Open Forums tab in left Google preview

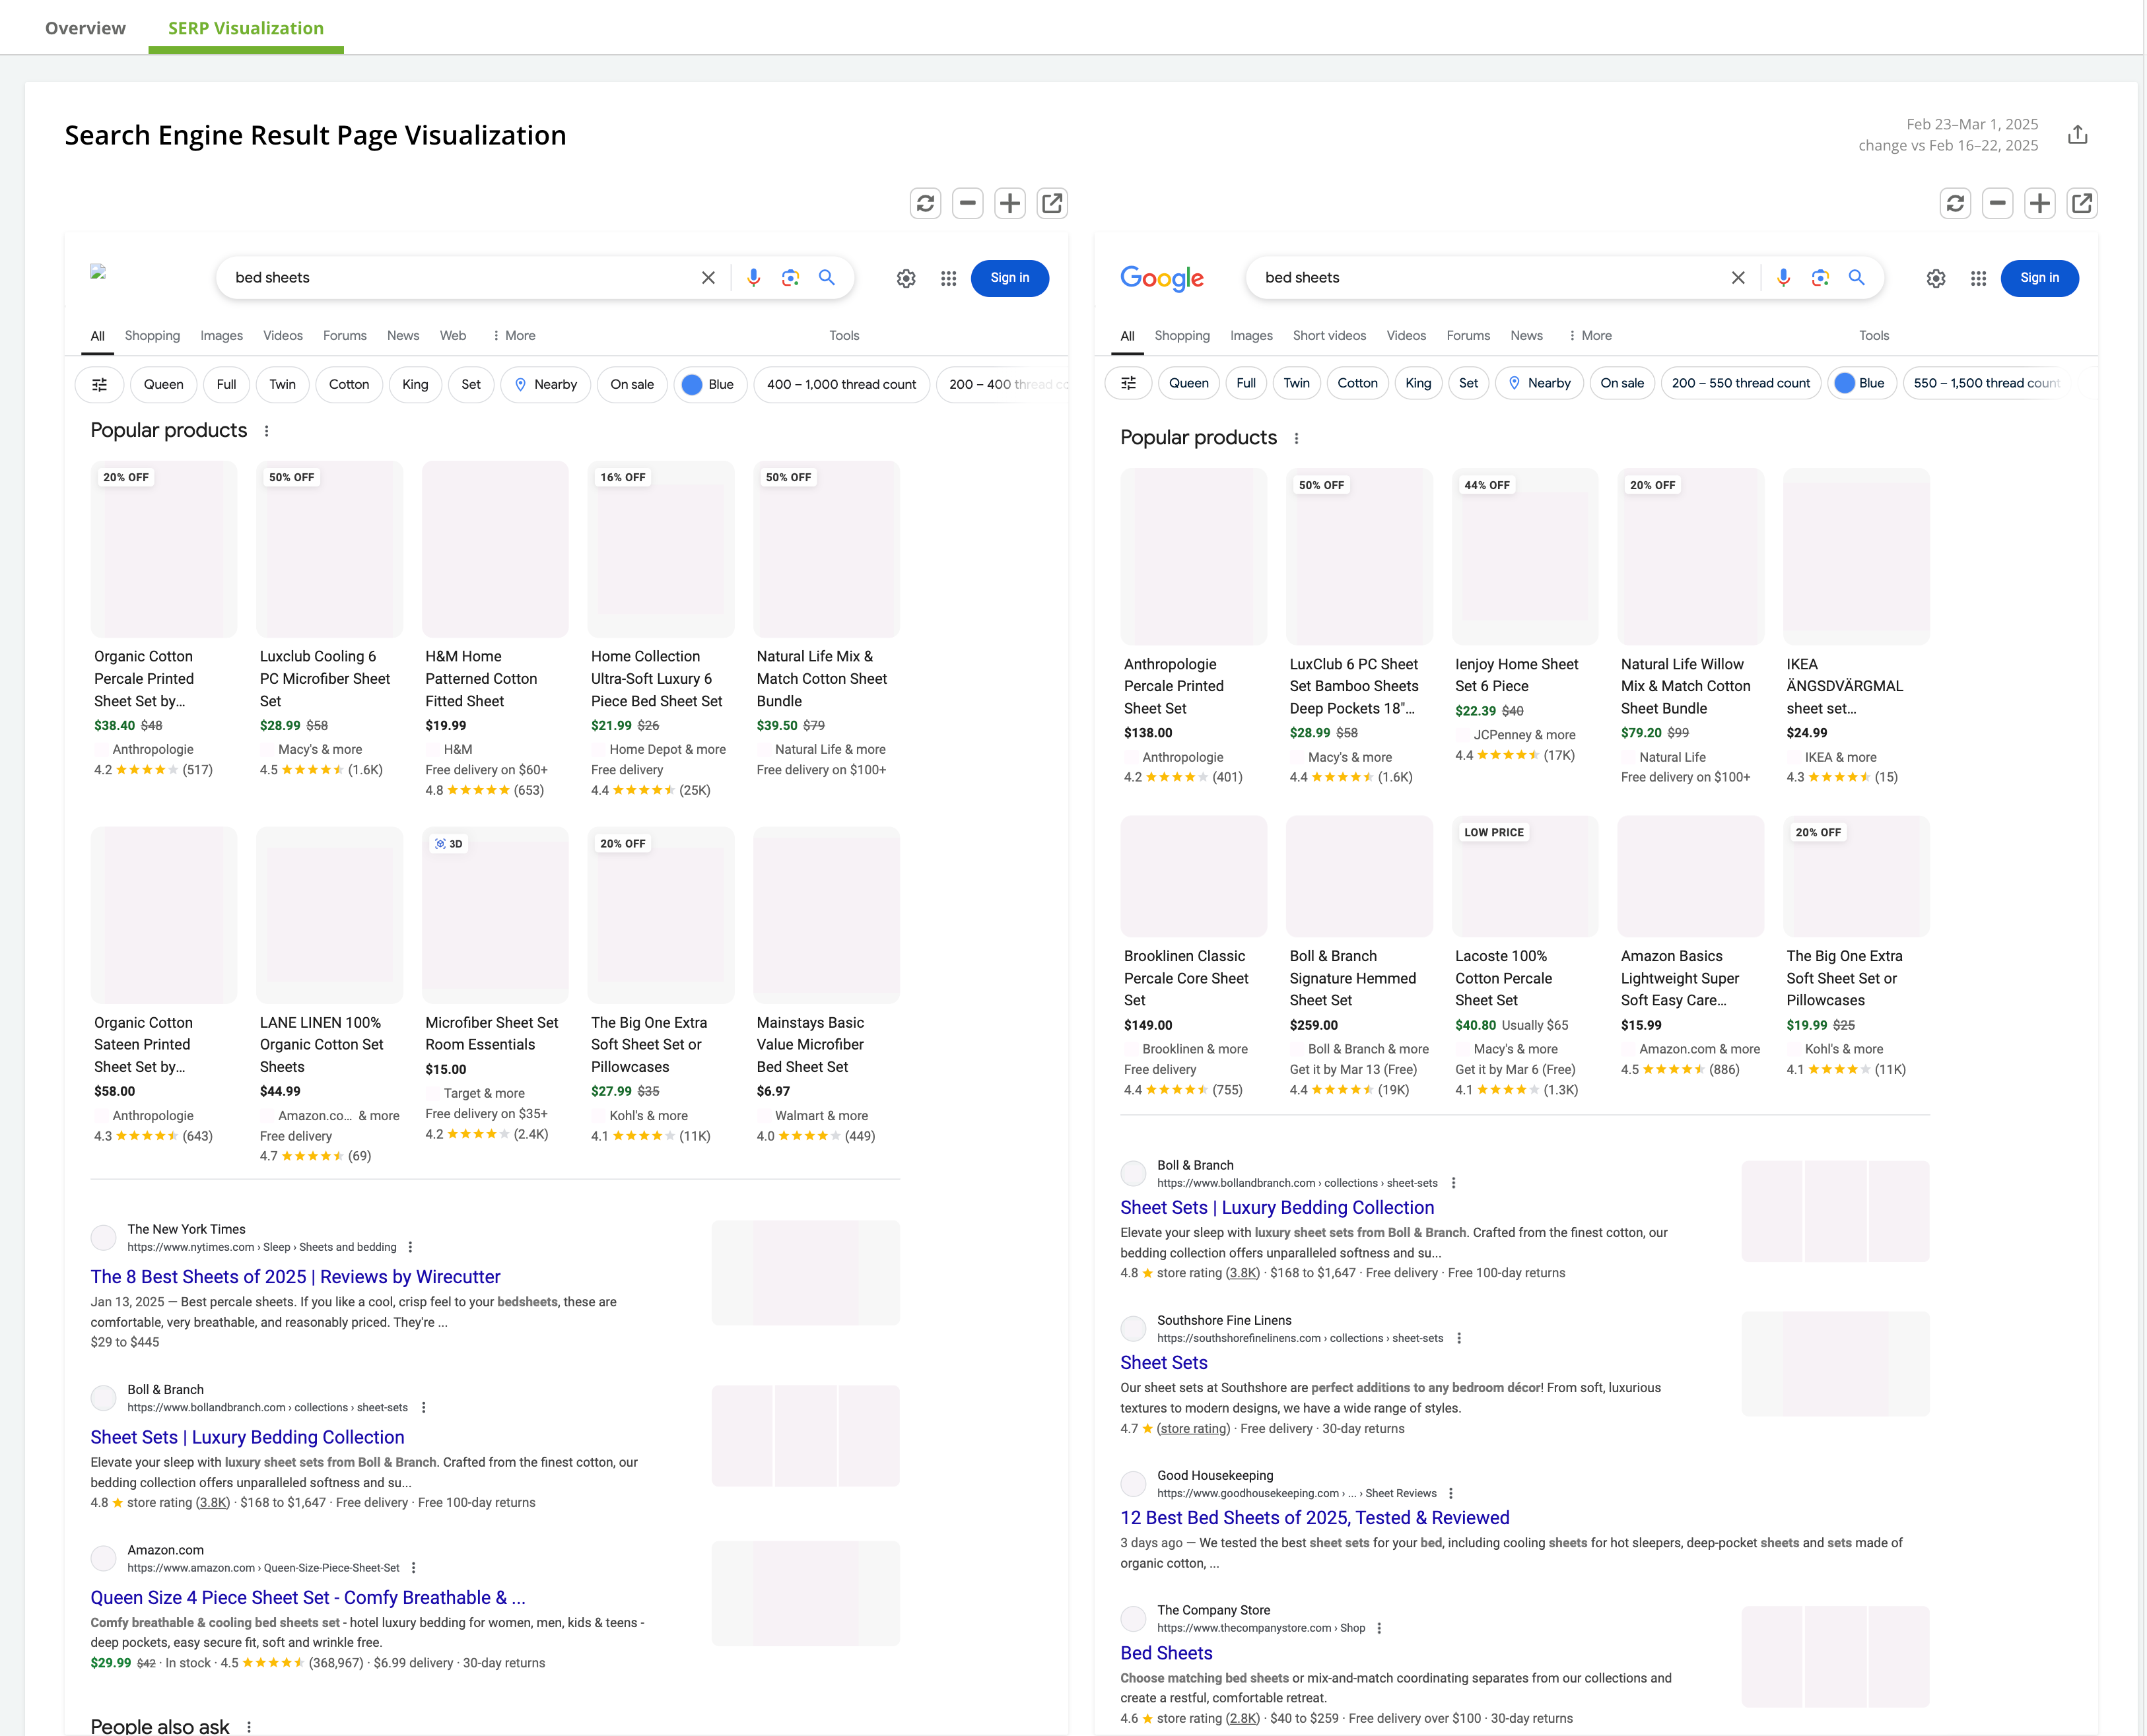[x=345, y=336]
